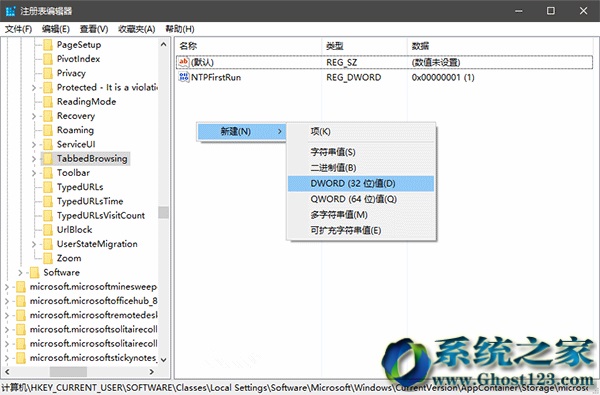Open the 查看(V) menu
Screen dimensions: 600x395
tap(94, 29)
